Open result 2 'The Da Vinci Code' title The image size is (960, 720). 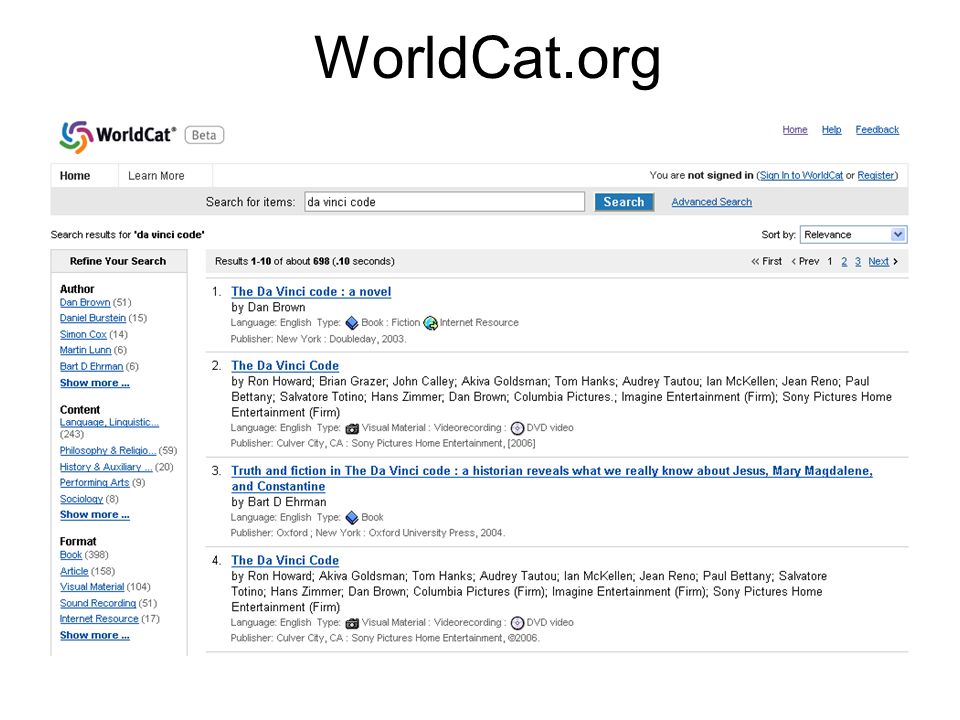(285, 366)
